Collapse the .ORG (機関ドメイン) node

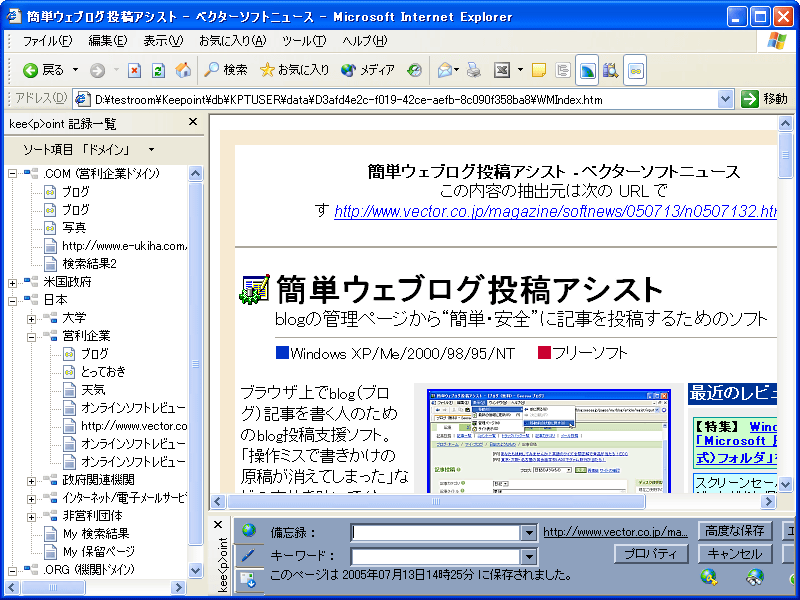point(12,571)
